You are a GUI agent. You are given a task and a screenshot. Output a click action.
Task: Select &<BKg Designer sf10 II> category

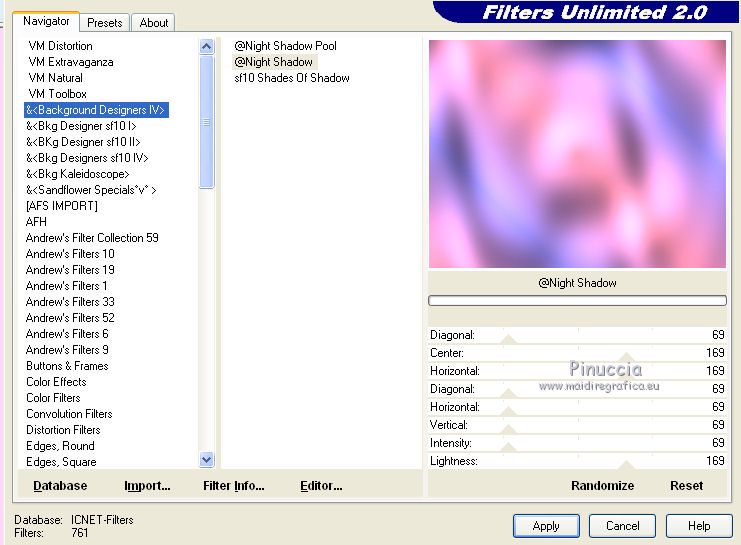tap(83, 142)
